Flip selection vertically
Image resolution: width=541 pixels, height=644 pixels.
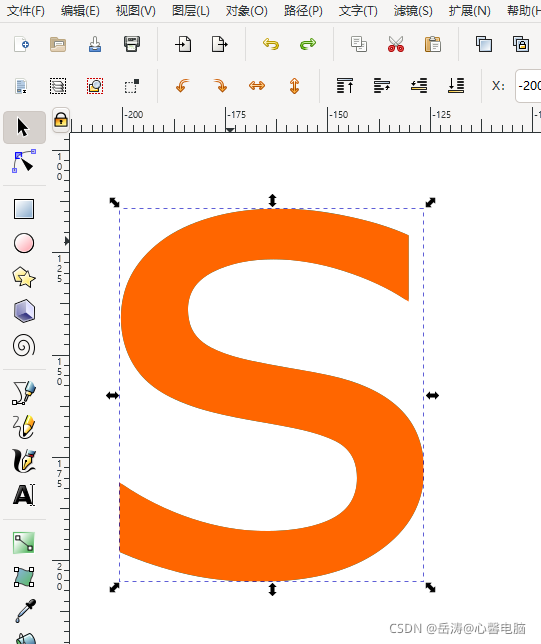(294, 86)
